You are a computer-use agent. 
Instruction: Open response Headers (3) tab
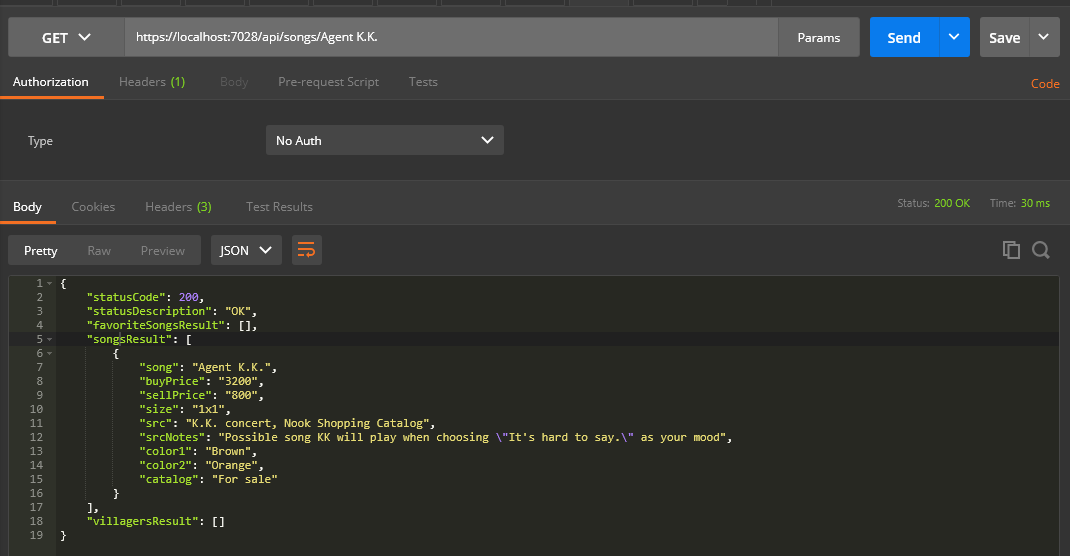[178, 207]
